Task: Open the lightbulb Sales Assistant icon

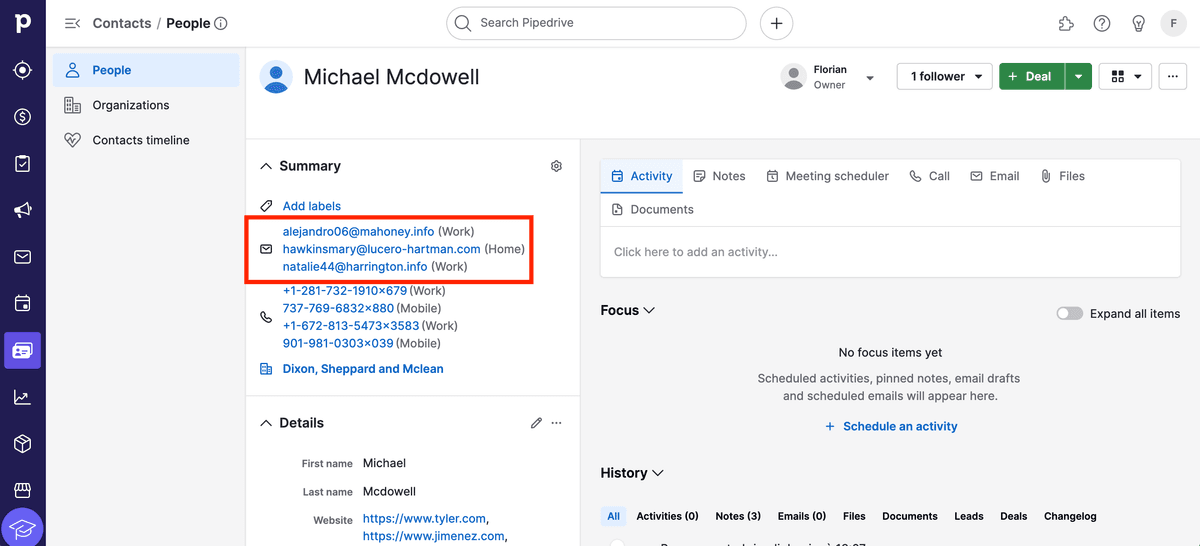Action: click(1138, 23)
